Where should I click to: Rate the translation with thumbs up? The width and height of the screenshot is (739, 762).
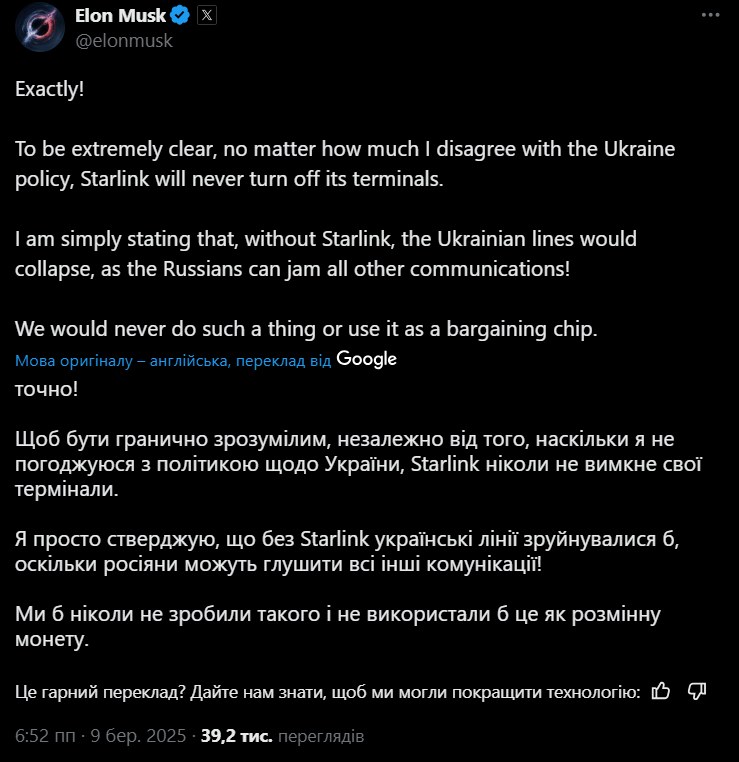660,690
